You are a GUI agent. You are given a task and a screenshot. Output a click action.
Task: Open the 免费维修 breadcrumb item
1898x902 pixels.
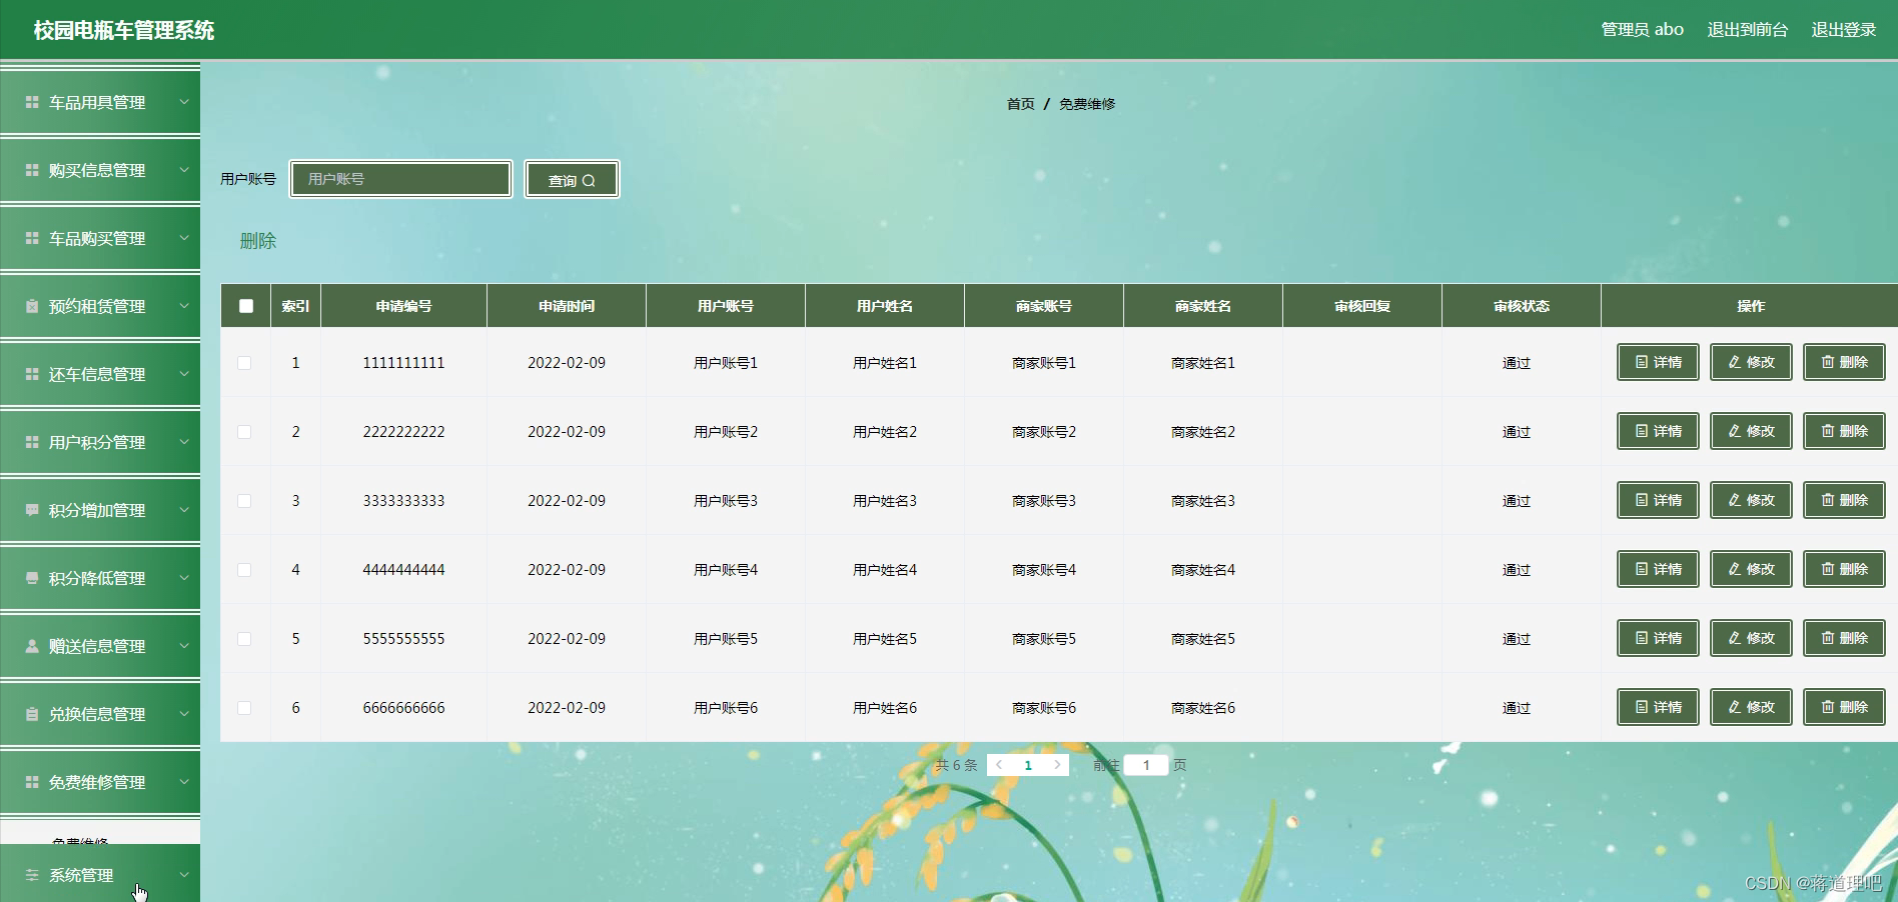point(1087,102)
